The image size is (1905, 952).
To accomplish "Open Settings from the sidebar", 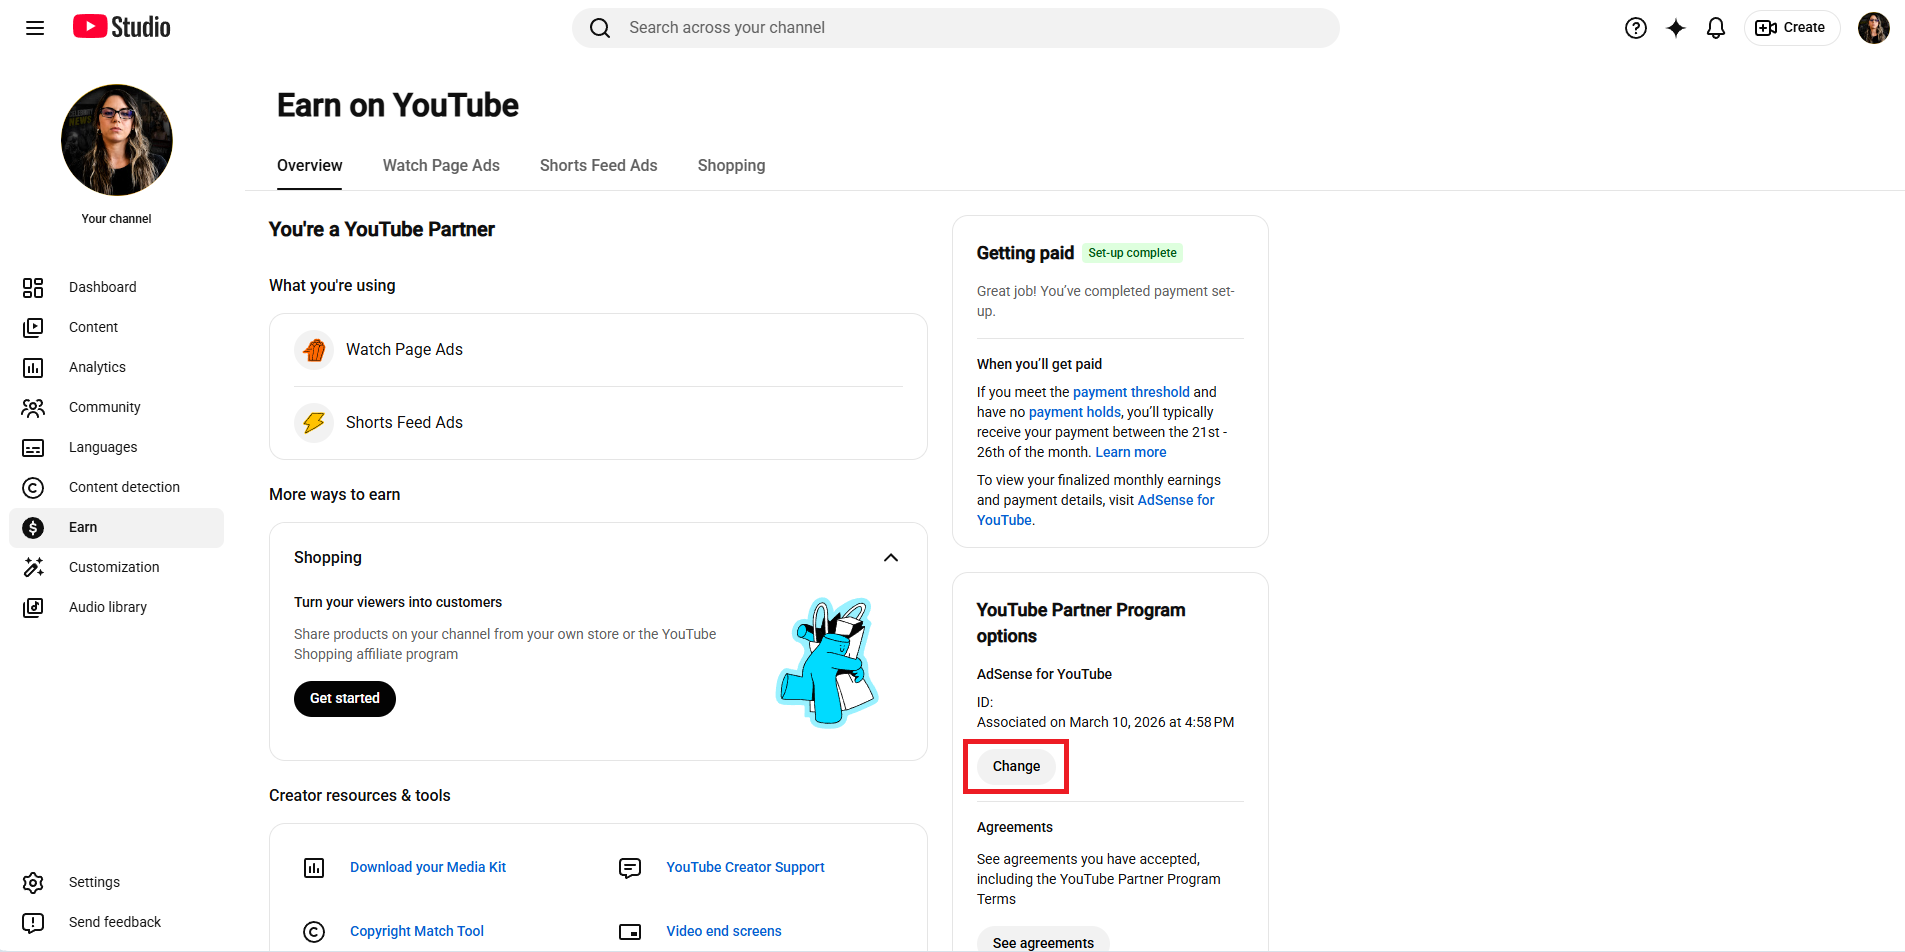I will pos(116,883).
